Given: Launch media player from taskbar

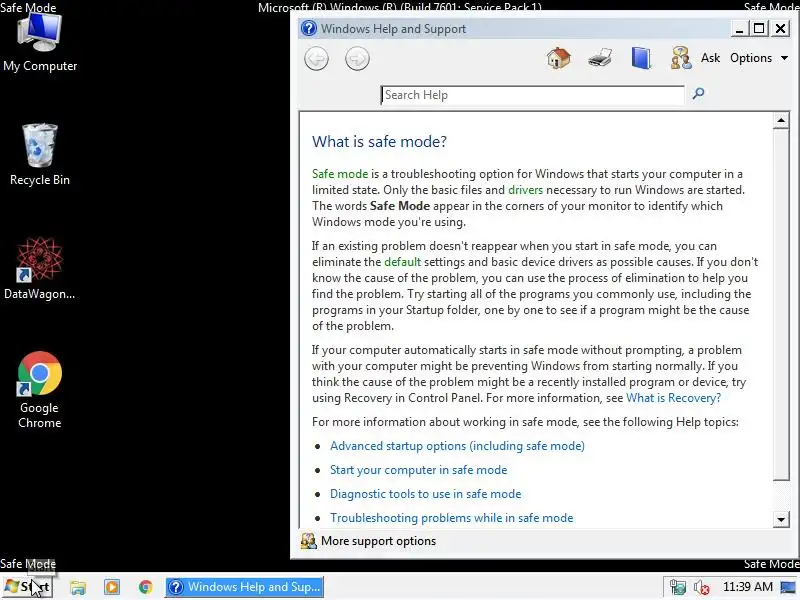Looking at the screenshot, I should (112, 587).
